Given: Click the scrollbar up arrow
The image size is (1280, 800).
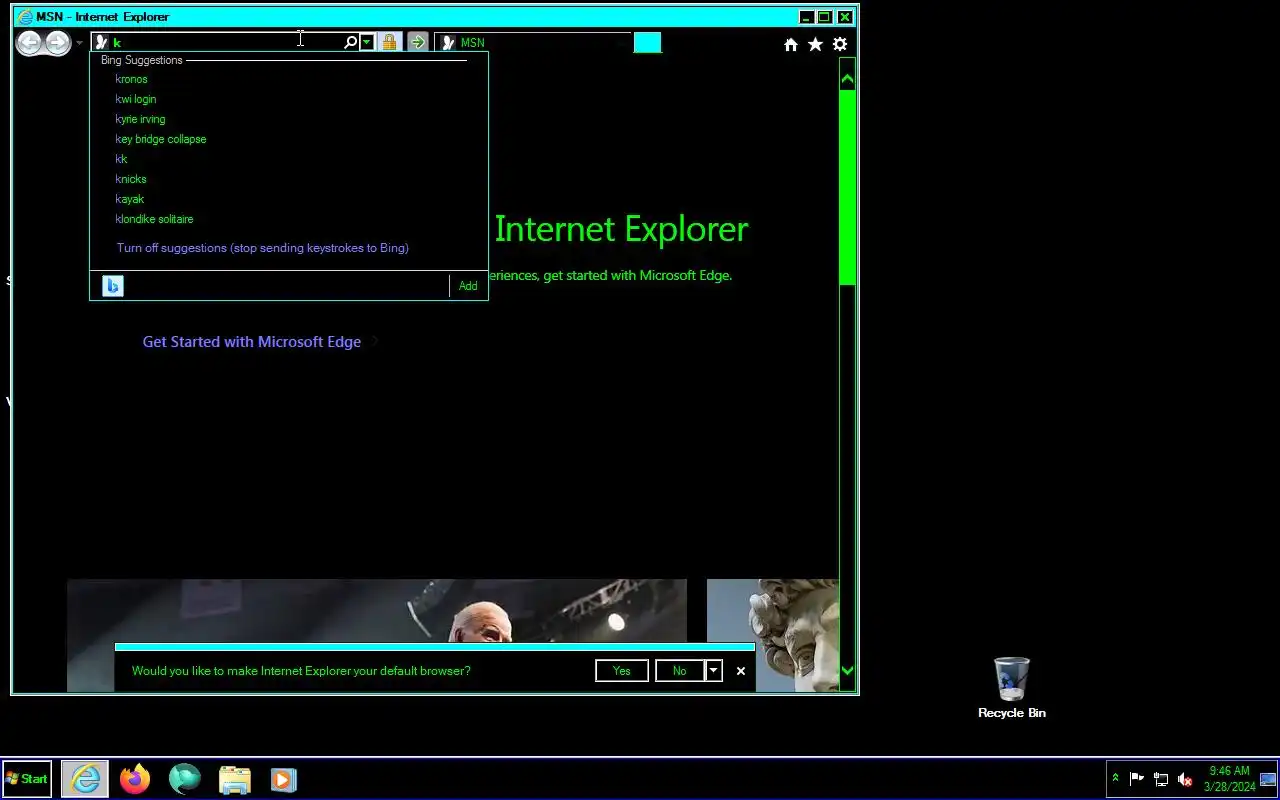Looking at the screenshot, I should (848, 78).
